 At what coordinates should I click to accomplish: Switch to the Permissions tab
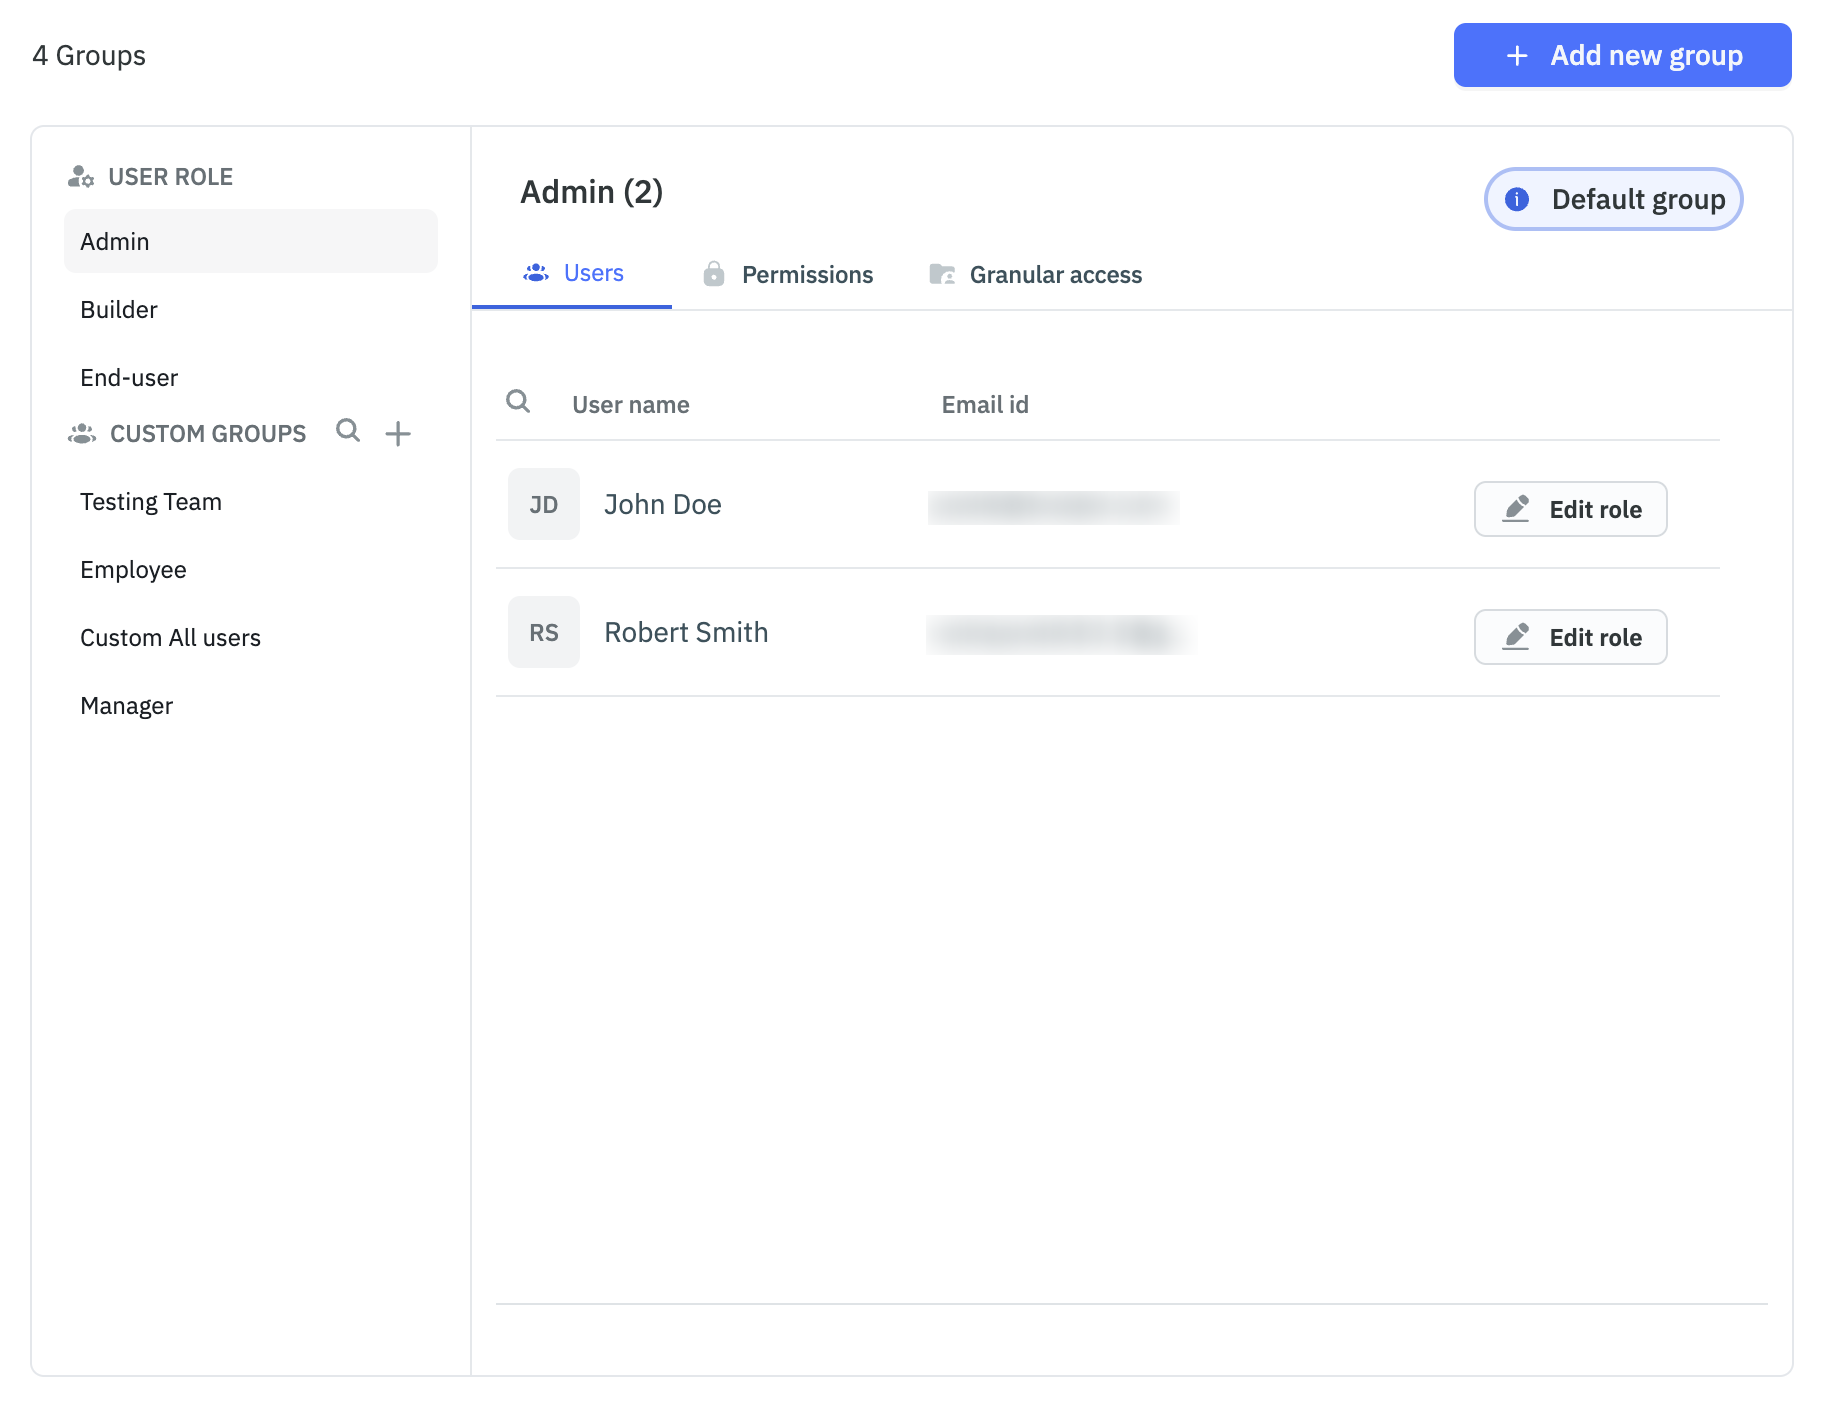[x=806, y=274]
